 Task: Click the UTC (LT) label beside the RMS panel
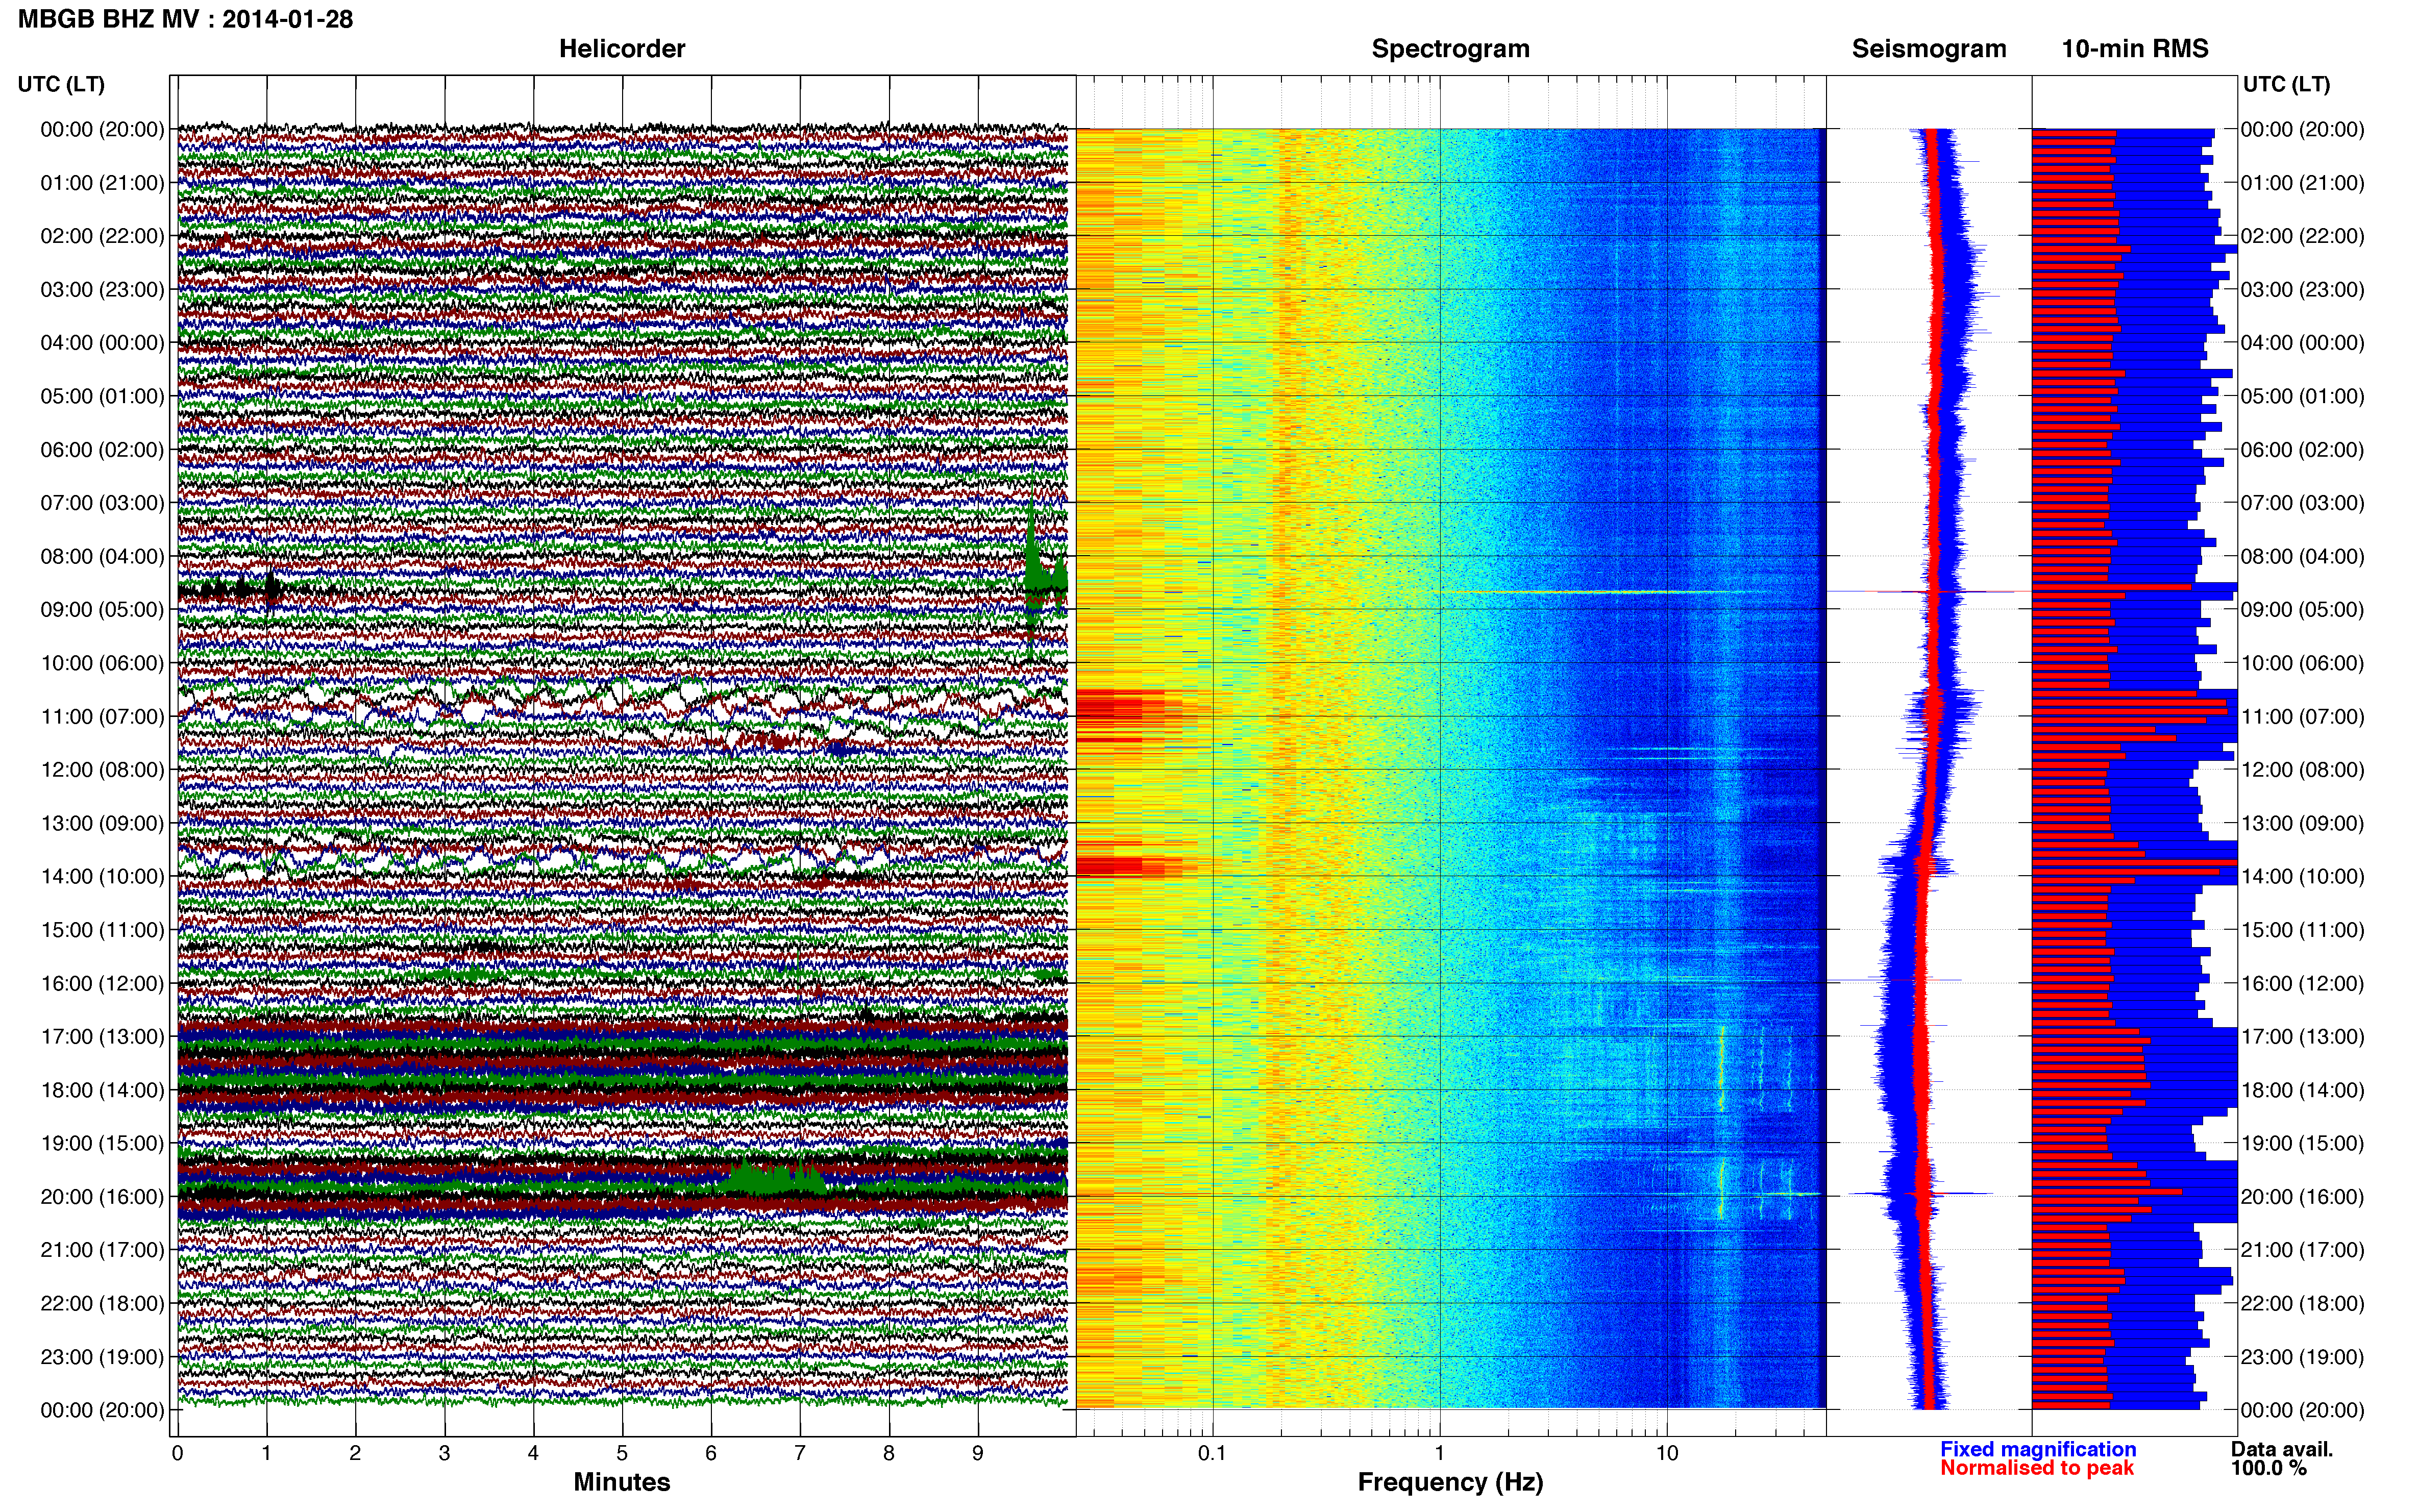[2286, 84]
